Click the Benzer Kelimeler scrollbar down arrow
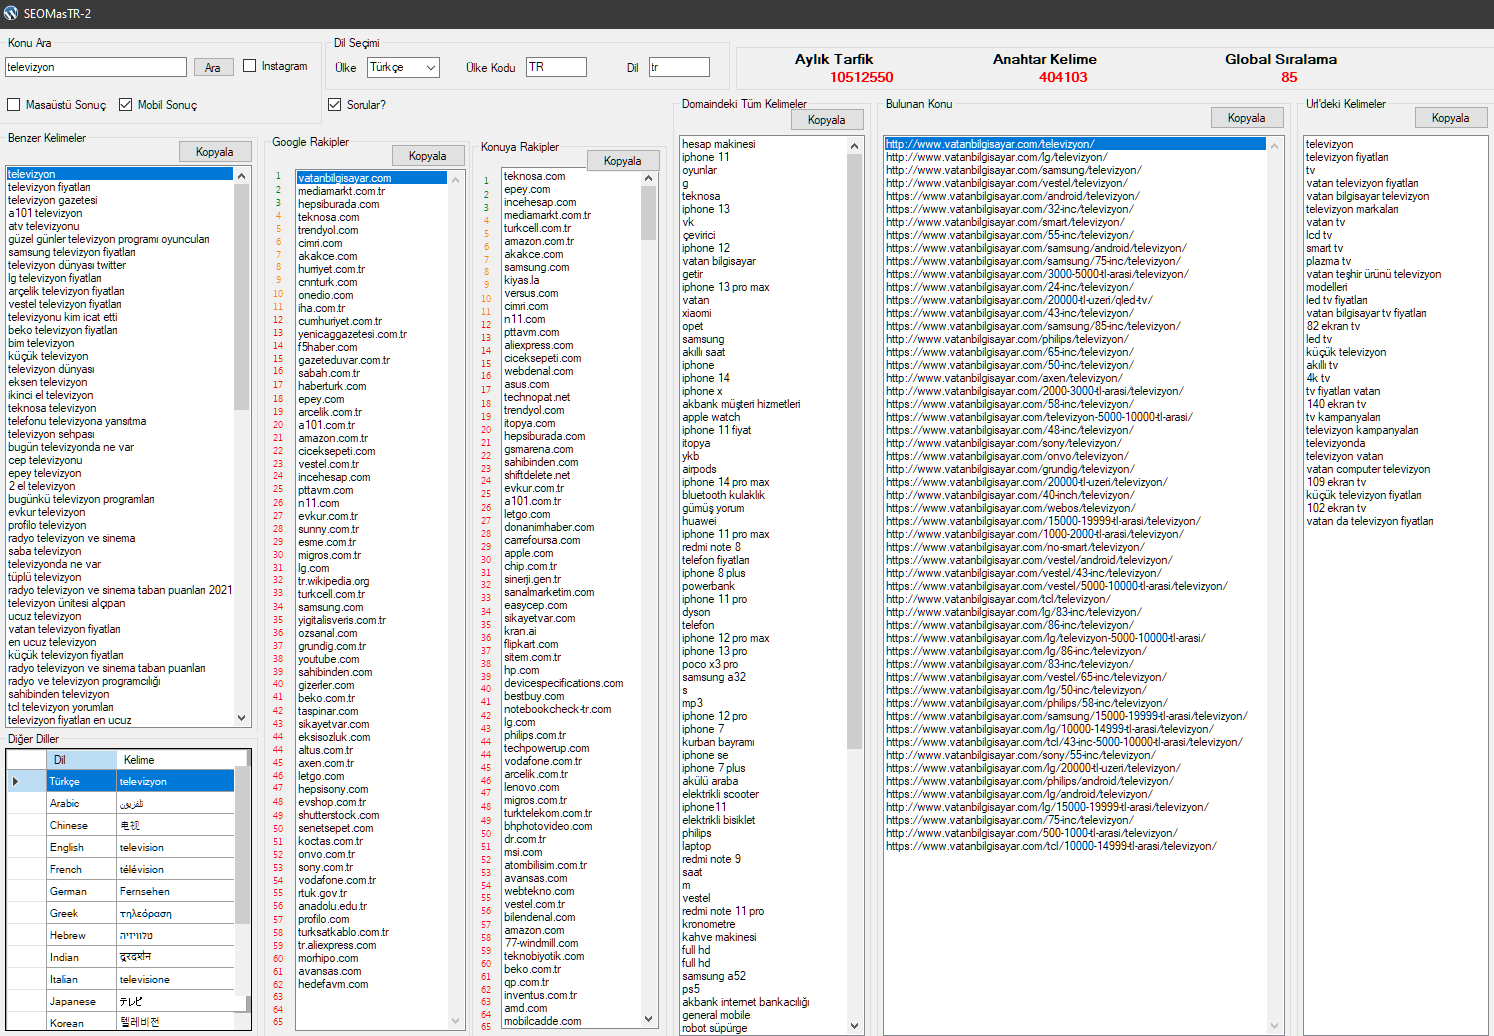Screen dimensions: 1494x1036 pyautogui.click(x=241, y=718)
